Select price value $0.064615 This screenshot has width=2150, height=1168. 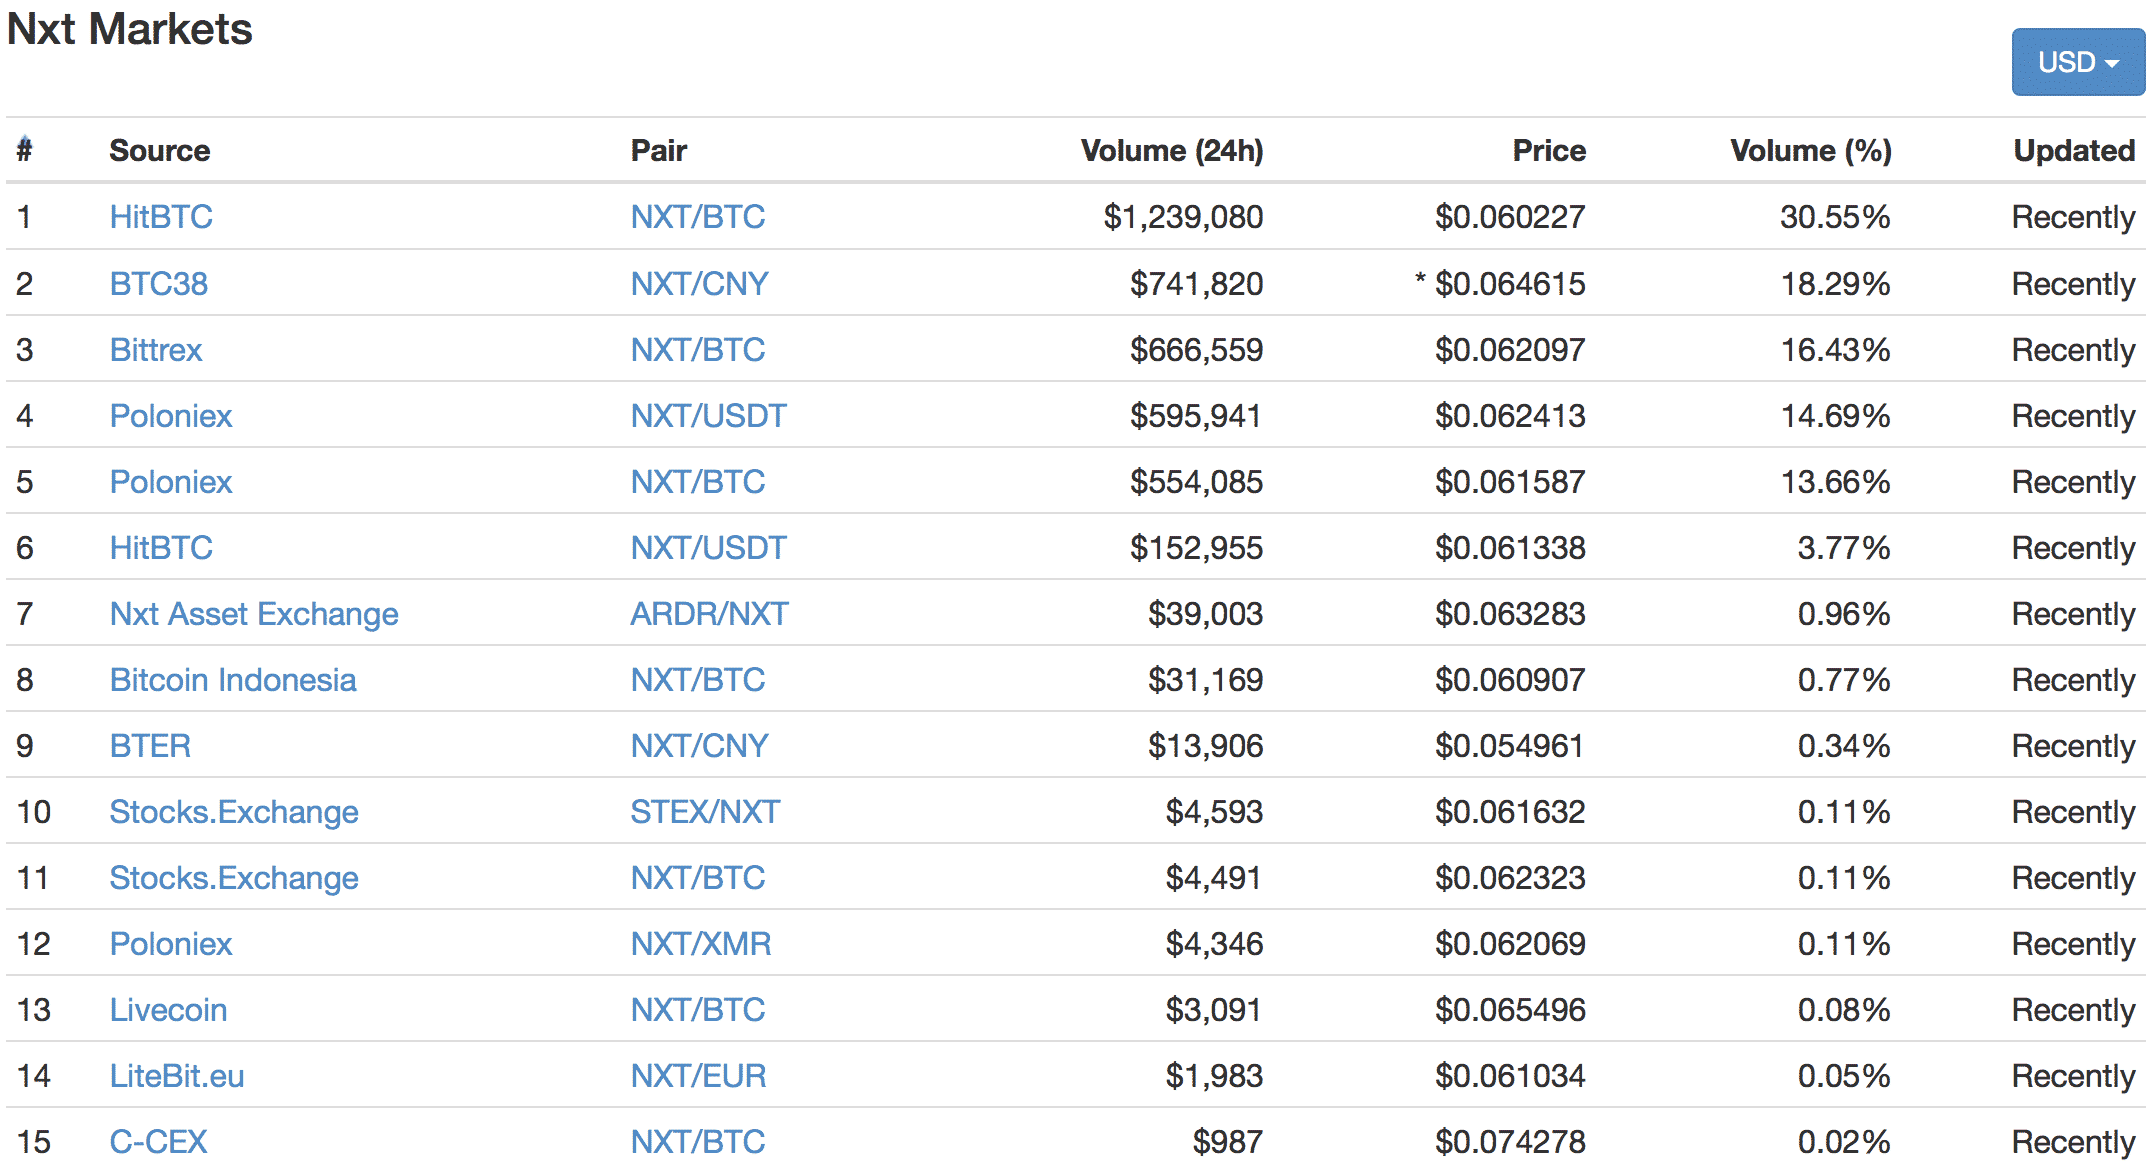click(1510, 284)
